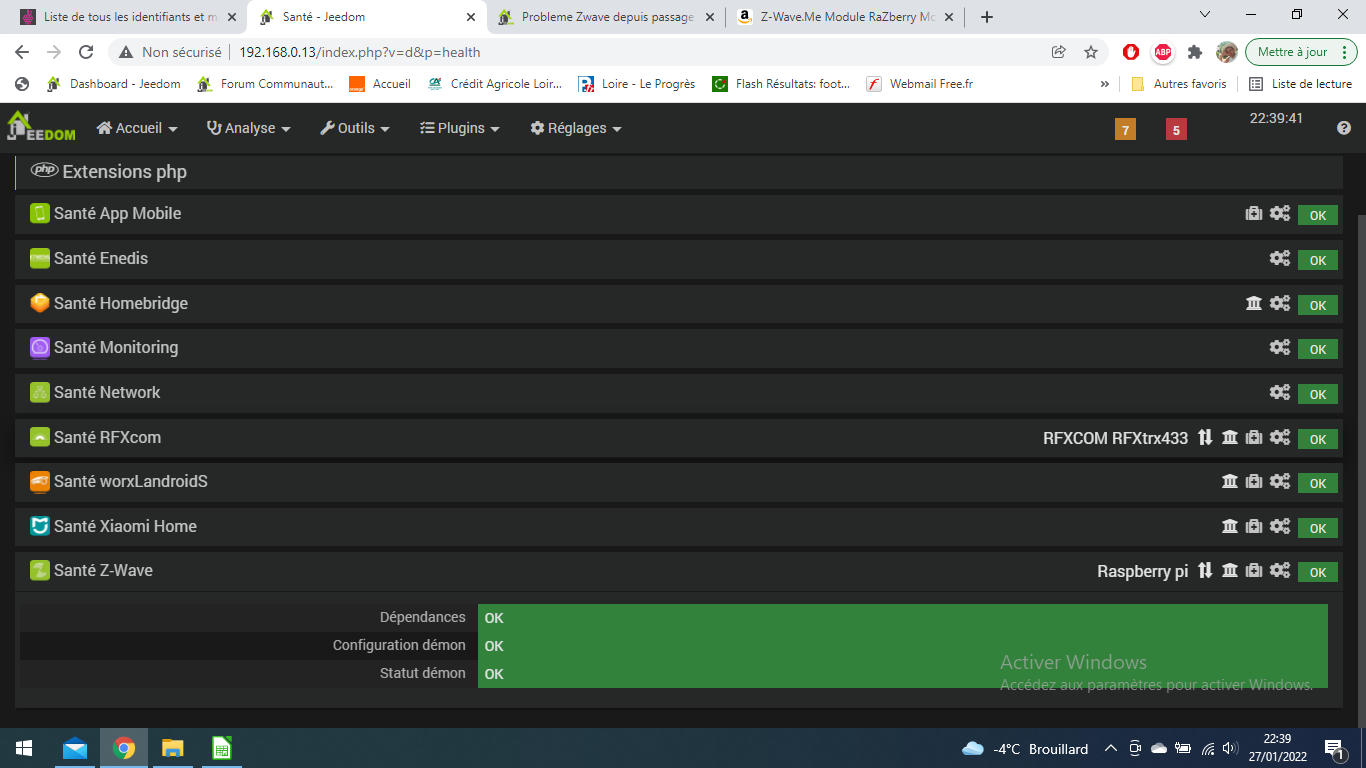Click the bank building icon on Santé worxLandroidS row
The width and height of the screenshot is (1366, 768).
tap(1230, 481)
